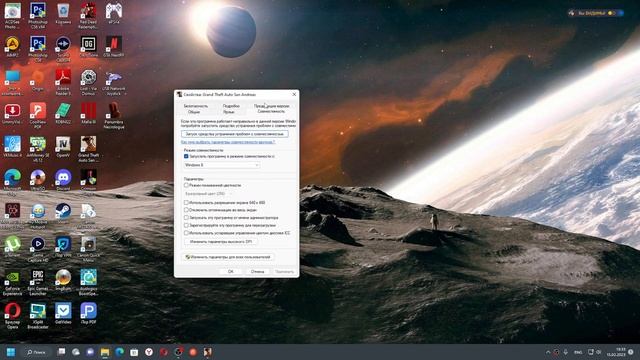The height and width of the screenshot is (360, 640).
Task: Click the taskbar search box
Action: coord(36,352)
